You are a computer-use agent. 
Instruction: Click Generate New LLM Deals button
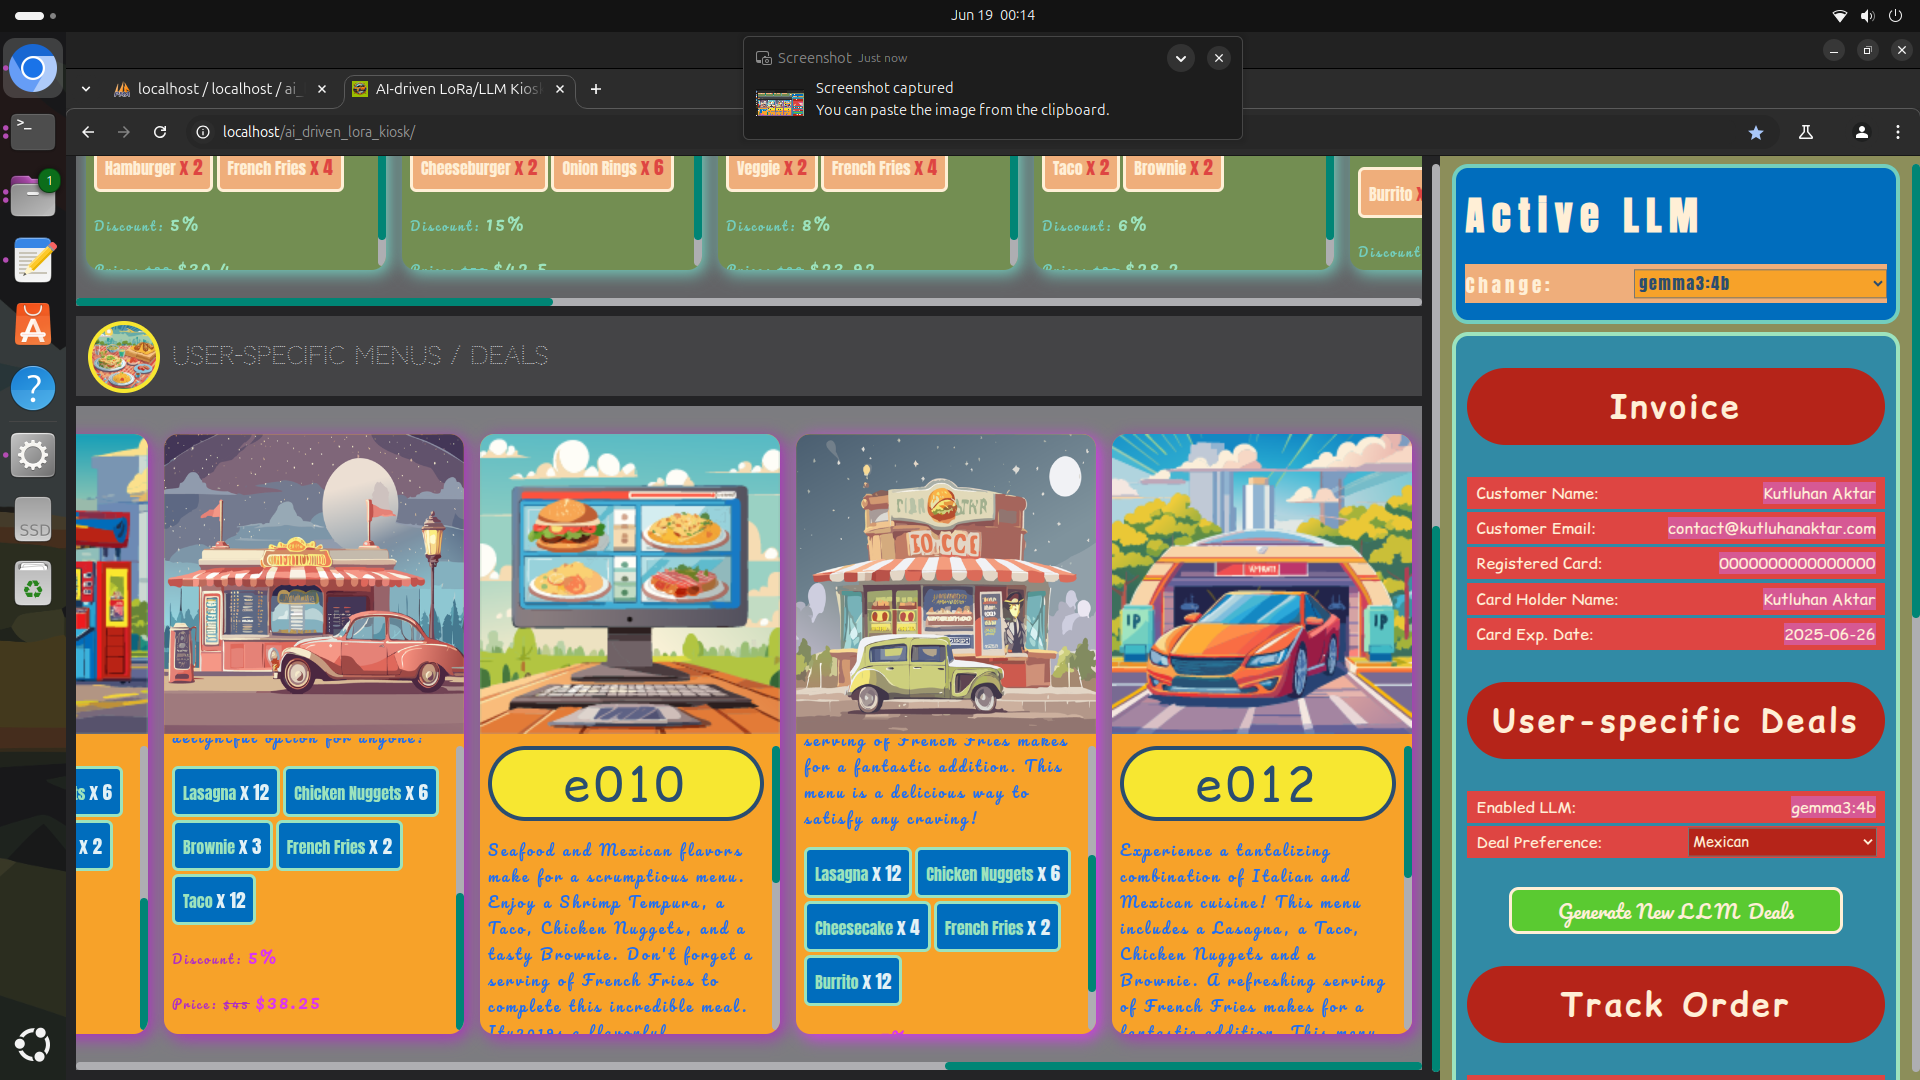pos(1675,911)
